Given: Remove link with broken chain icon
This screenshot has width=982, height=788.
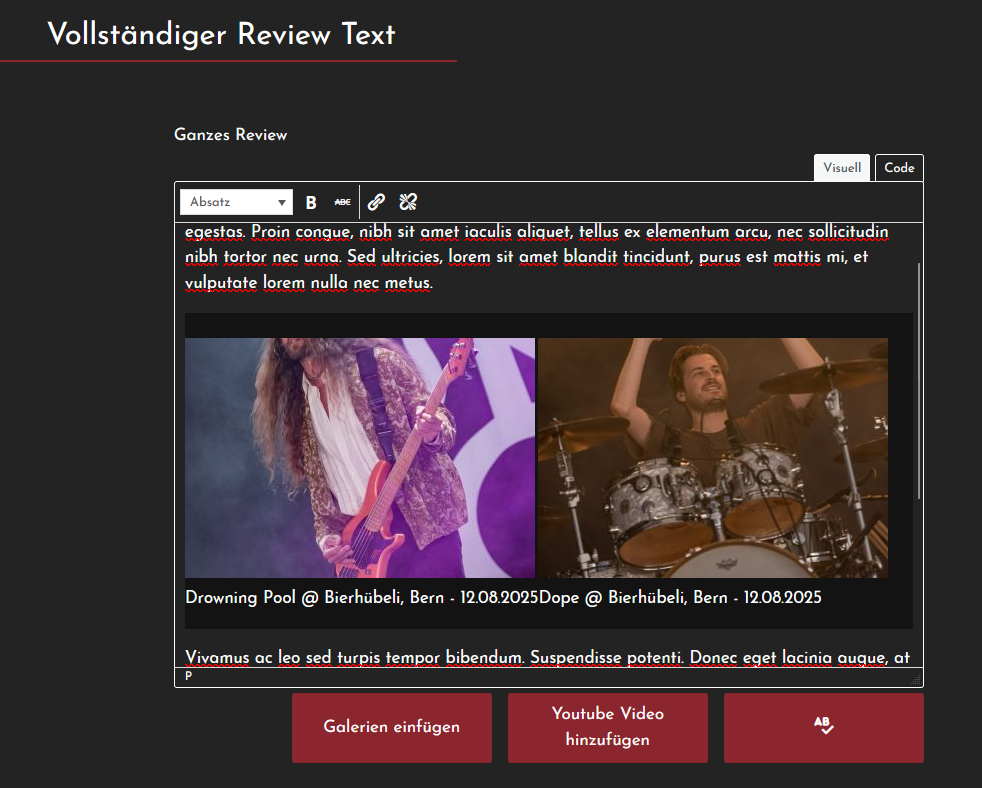Looking at the screenshot, I should click(x=408, y=202).
